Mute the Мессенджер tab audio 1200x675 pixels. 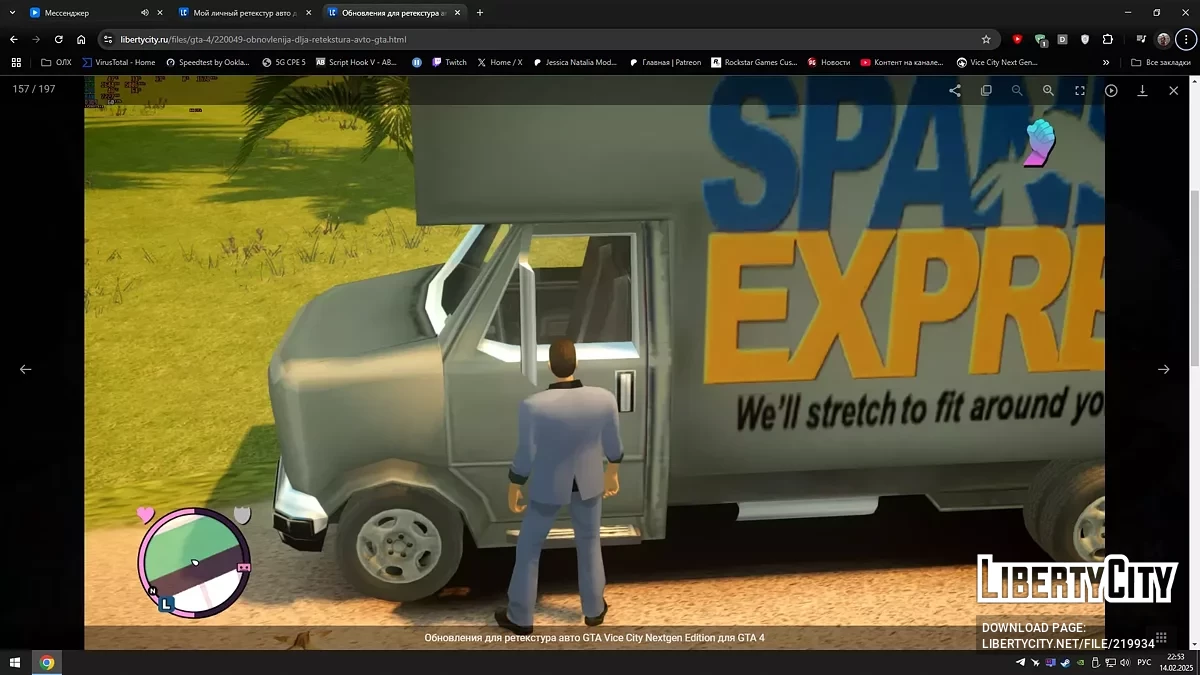coord(144,13)
